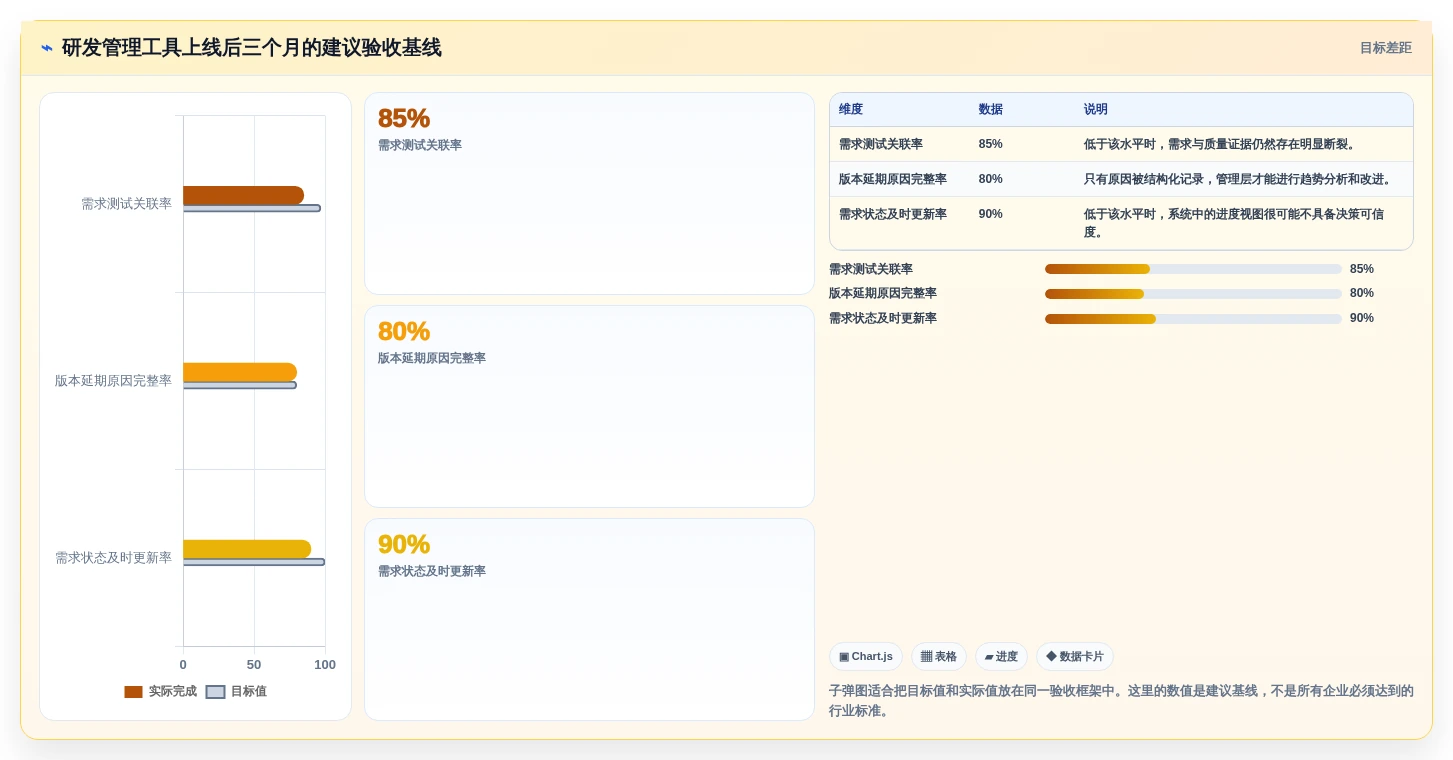This screenshot has width=1453, height=760.
Task: Click the 85% 需求测试关联率 data card
Action: pyautogui.click(x=589, y=194)
